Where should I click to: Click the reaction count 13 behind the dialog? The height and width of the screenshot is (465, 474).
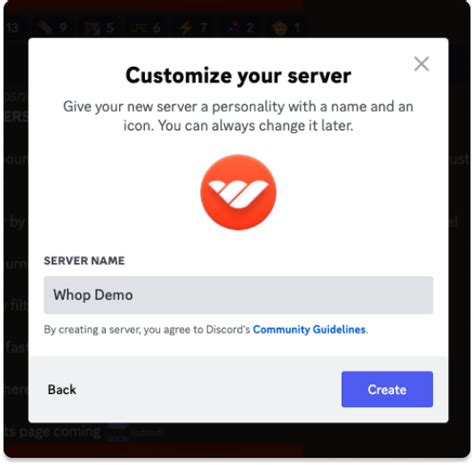point(13,28)
